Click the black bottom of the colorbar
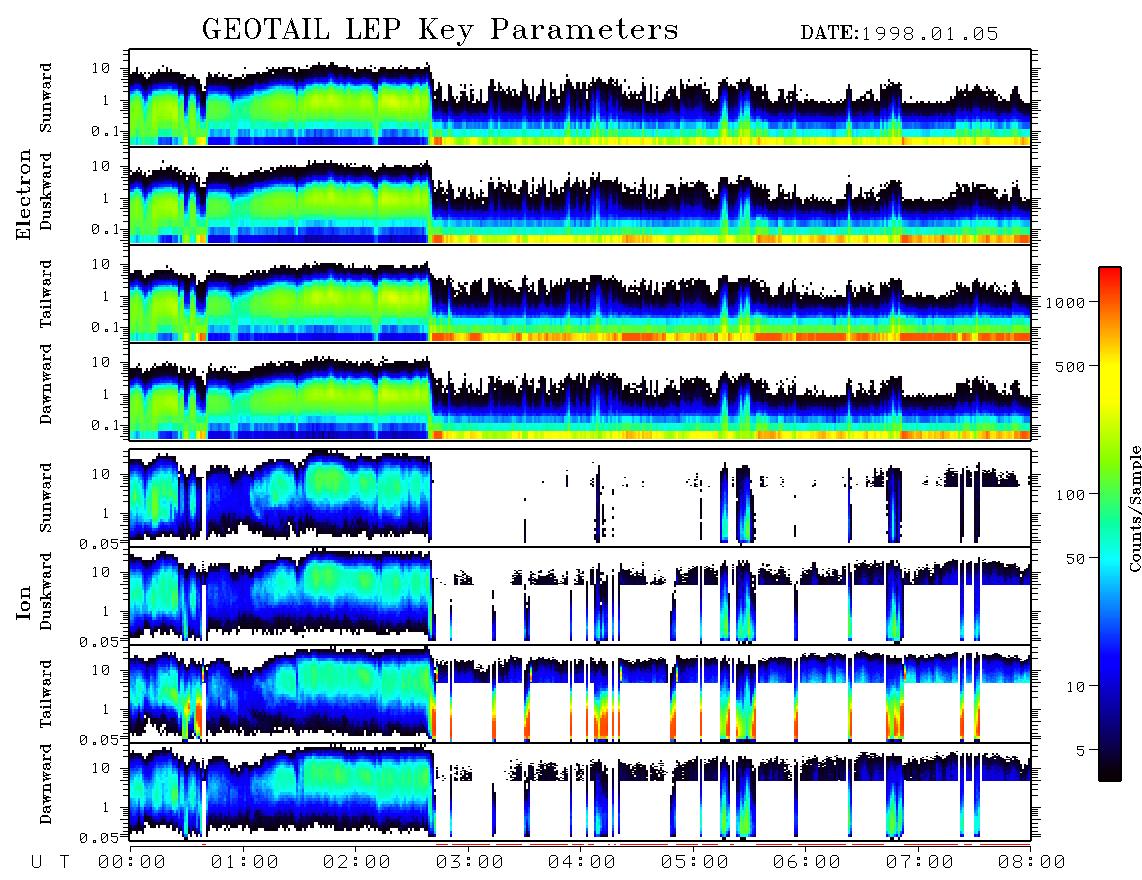 pyautogui.click(x=1110, y=774)
